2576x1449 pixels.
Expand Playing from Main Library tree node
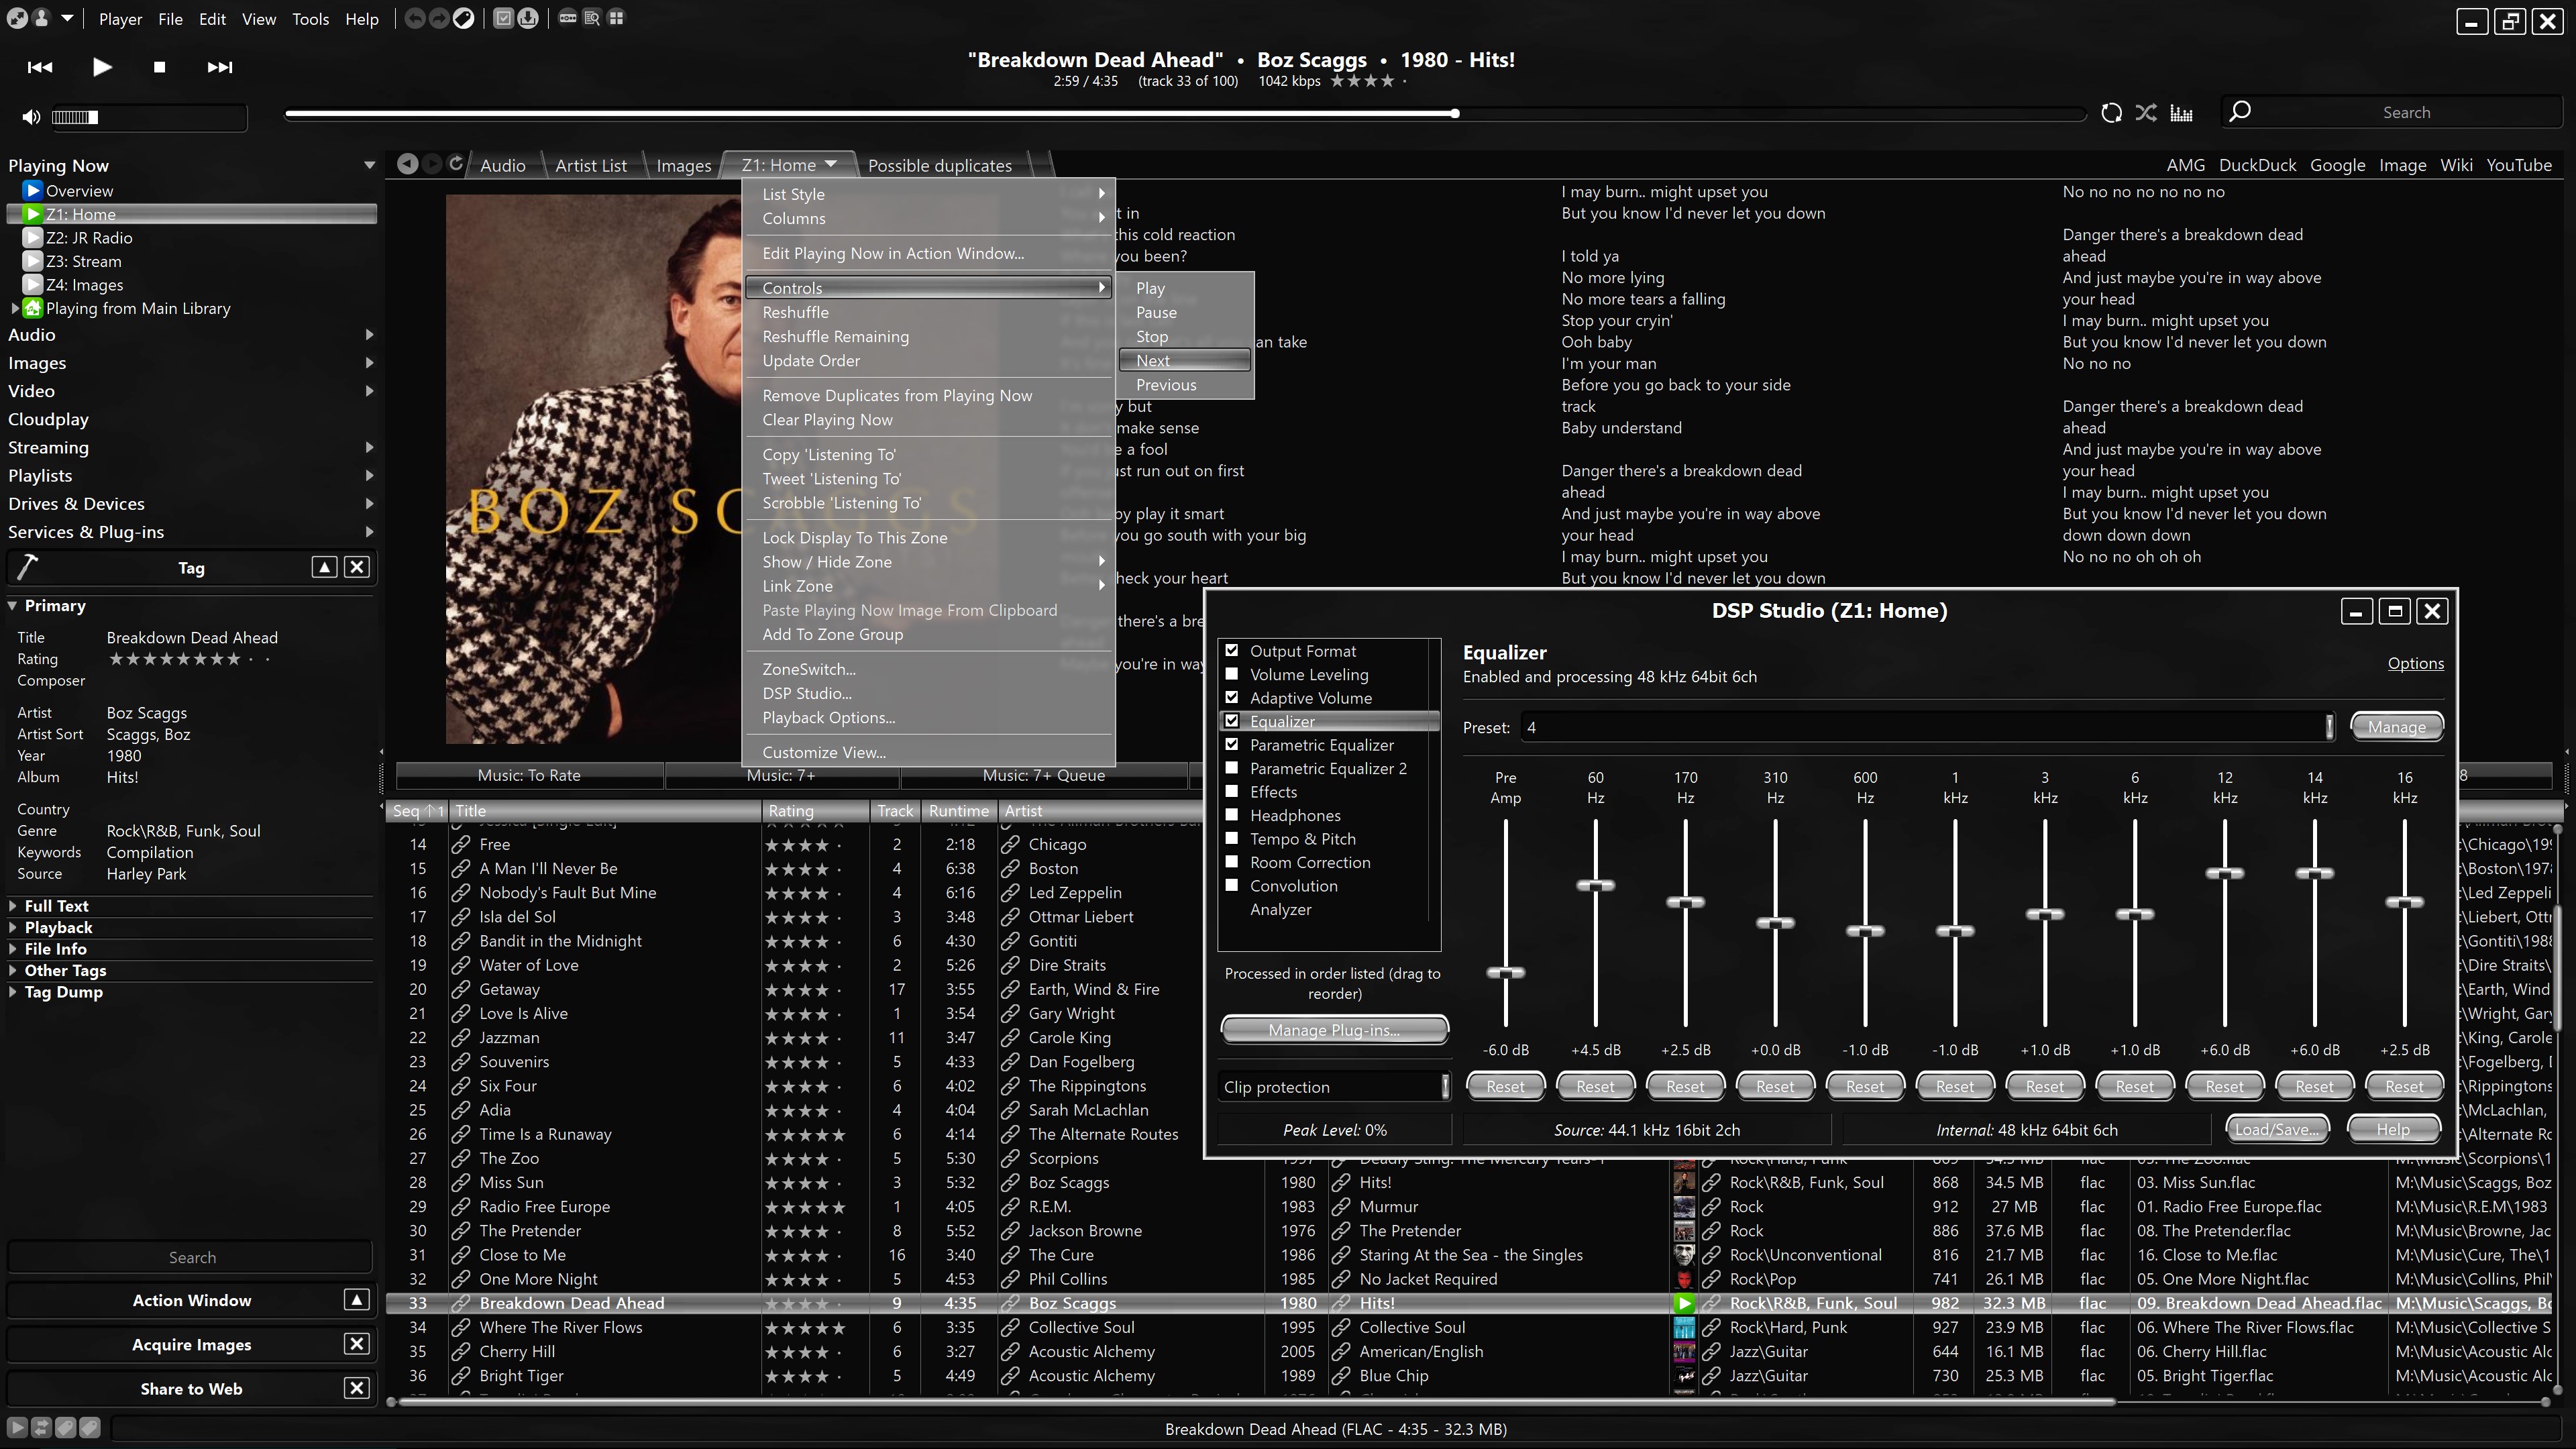(14, 308)
